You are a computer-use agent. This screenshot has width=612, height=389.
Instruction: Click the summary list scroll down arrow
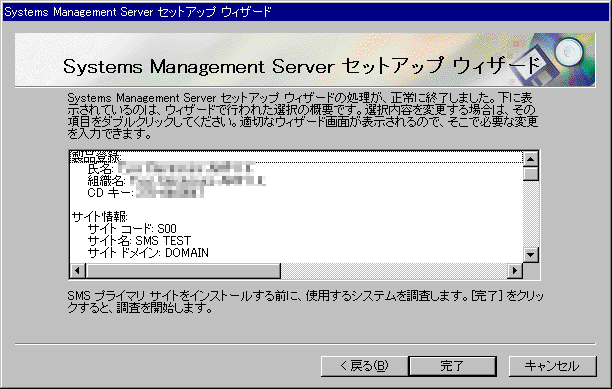tap(530, 255)
